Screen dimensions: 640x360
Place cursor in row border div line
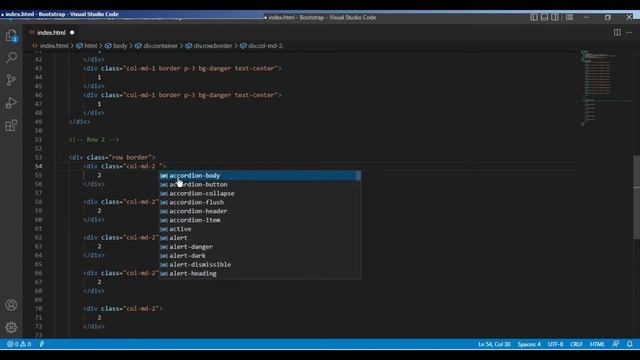coord(112,158)
